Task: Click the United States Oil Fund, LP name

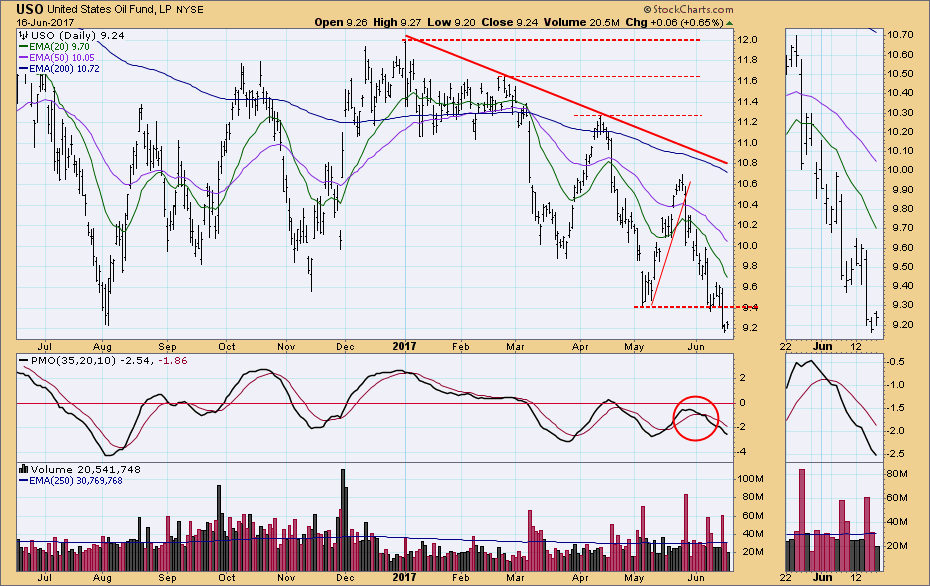Action: coord(110,9)
